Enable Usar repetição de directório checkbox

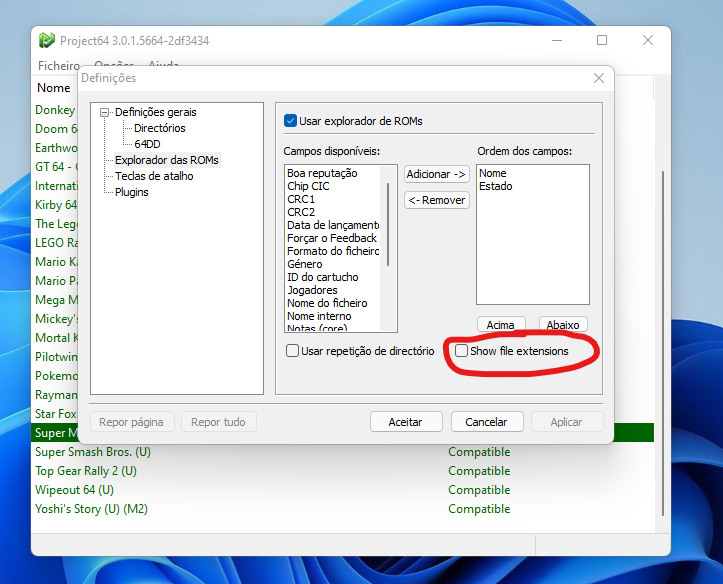(x=292, y=351)
